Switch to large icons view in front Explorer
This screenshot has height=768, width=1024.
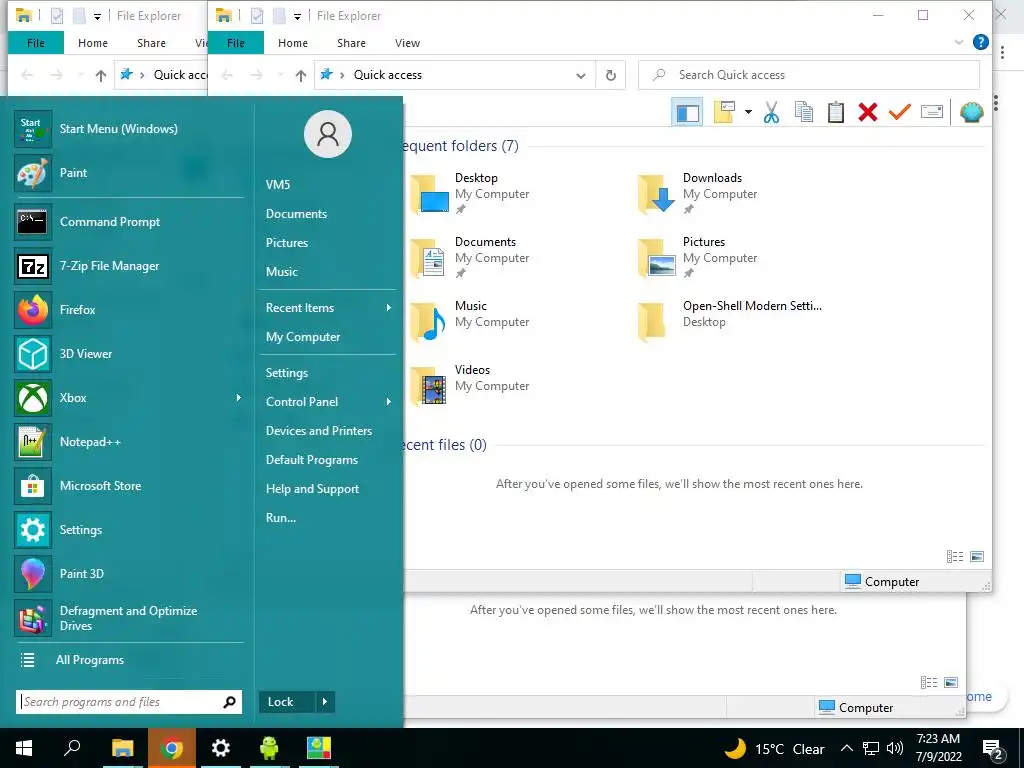(x=977, y=556)
